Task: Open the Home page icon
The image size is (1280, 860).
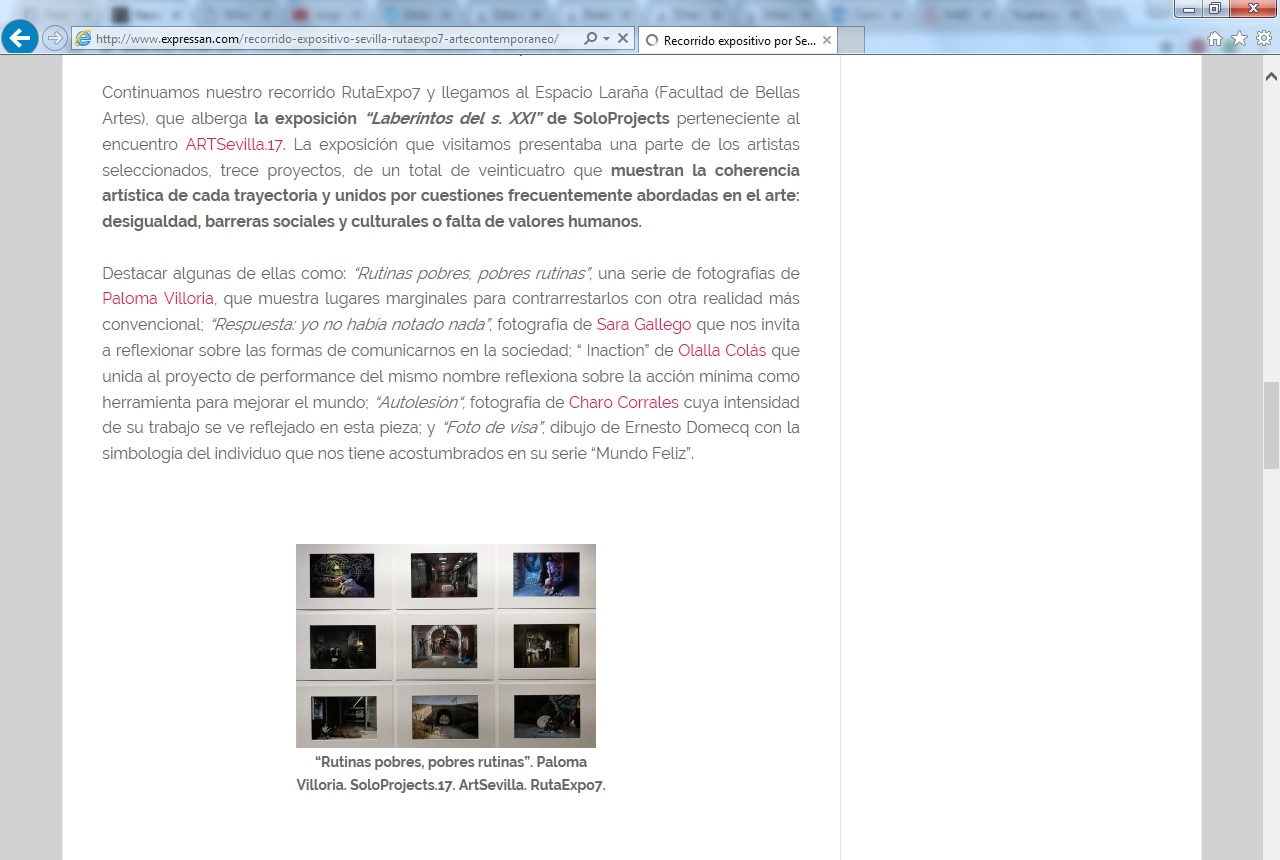Action: 1215,39
